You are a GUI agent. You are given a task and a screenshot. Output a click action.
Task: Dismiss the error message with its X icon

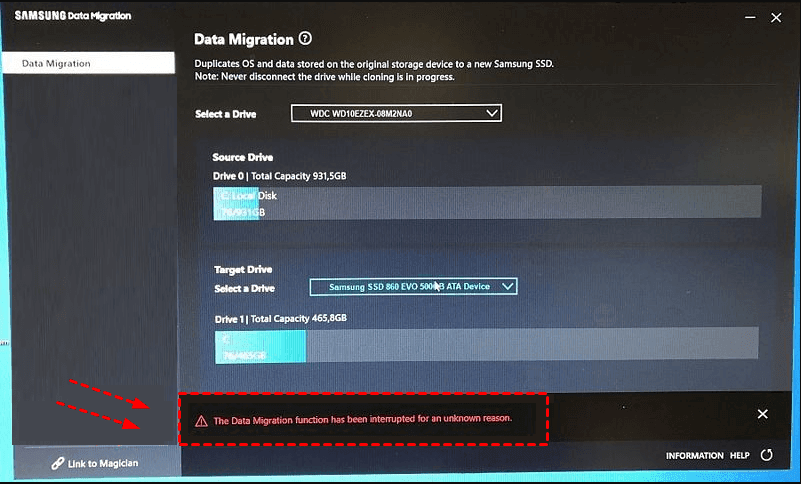point(762,414)
